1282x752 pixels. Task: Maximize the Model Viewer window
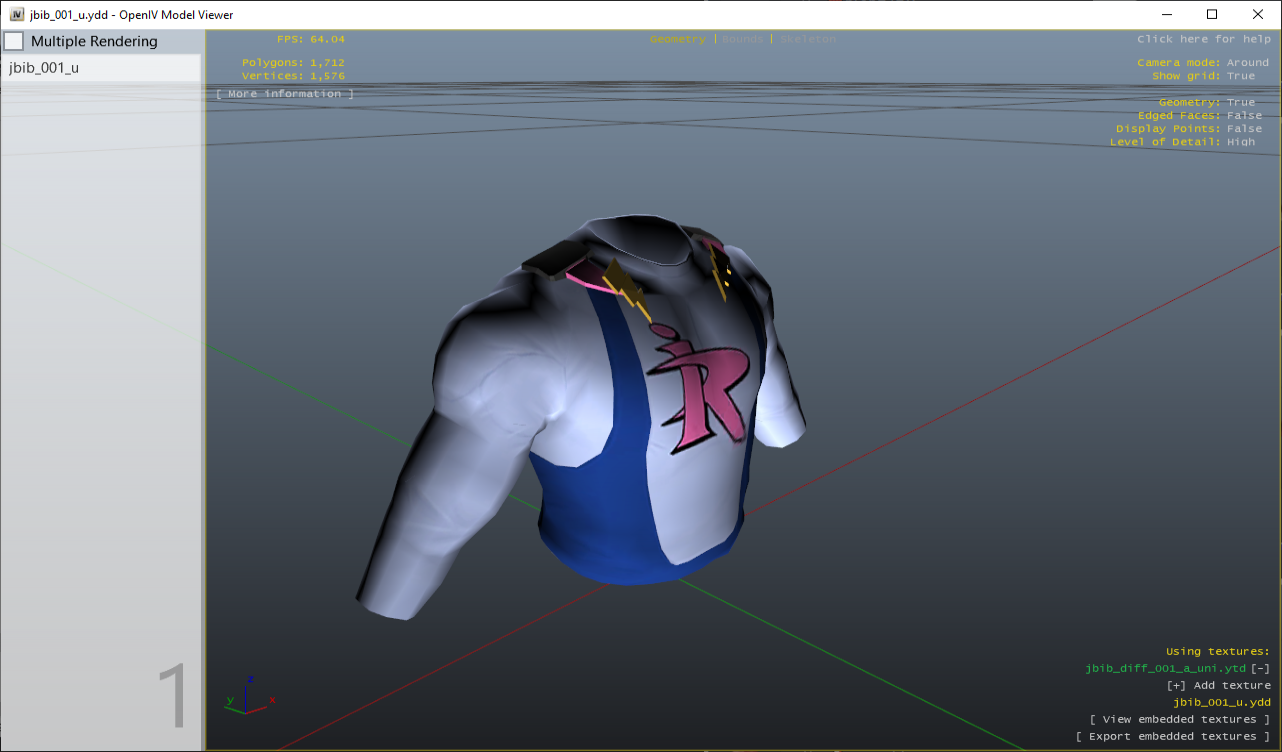[1212, 15]
